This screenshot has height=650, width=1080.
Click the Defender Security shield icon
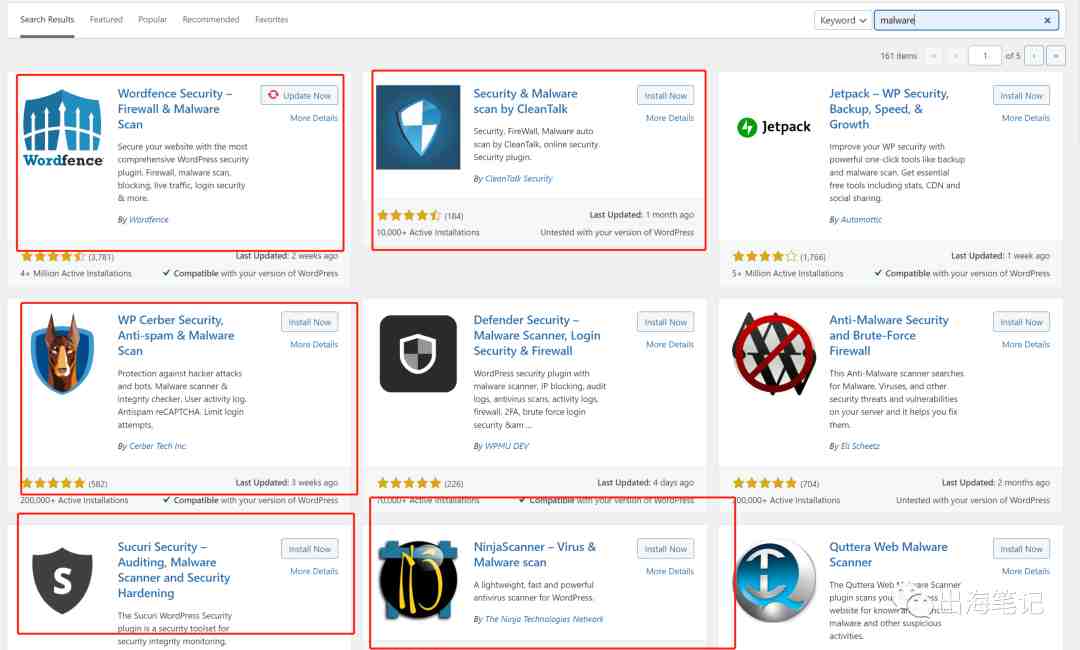coord(418,354)
